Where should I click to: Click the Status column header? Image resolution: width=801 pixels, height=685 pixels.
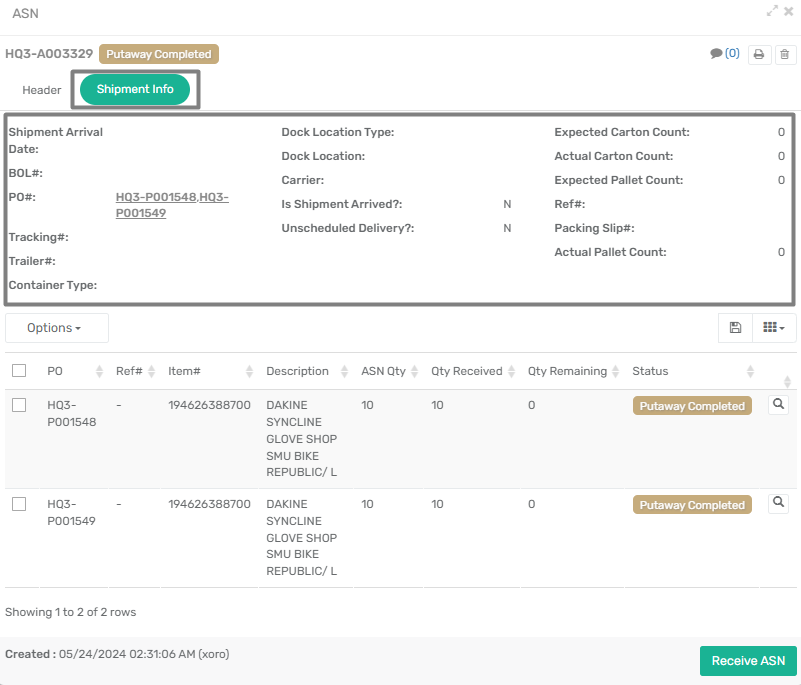(x=650, y=371)
